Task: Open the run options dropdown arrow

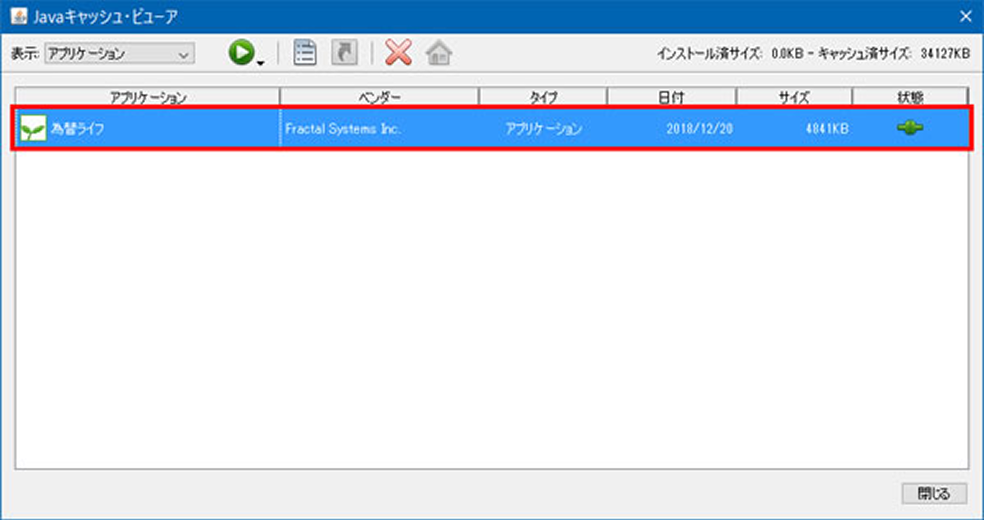Action: pos(260,62)
